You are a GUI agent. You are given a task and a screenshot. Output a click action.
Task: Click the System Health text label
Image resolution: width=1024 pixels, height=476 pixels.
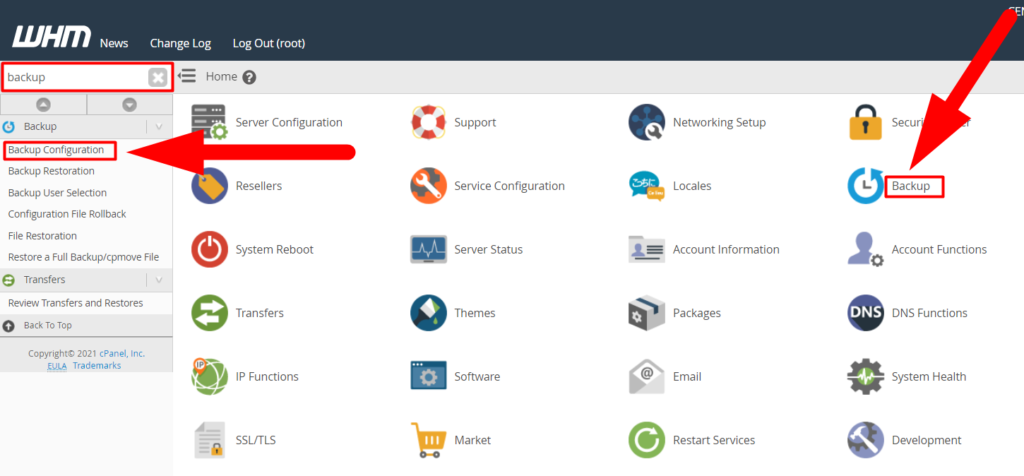(x=929, y=377)
